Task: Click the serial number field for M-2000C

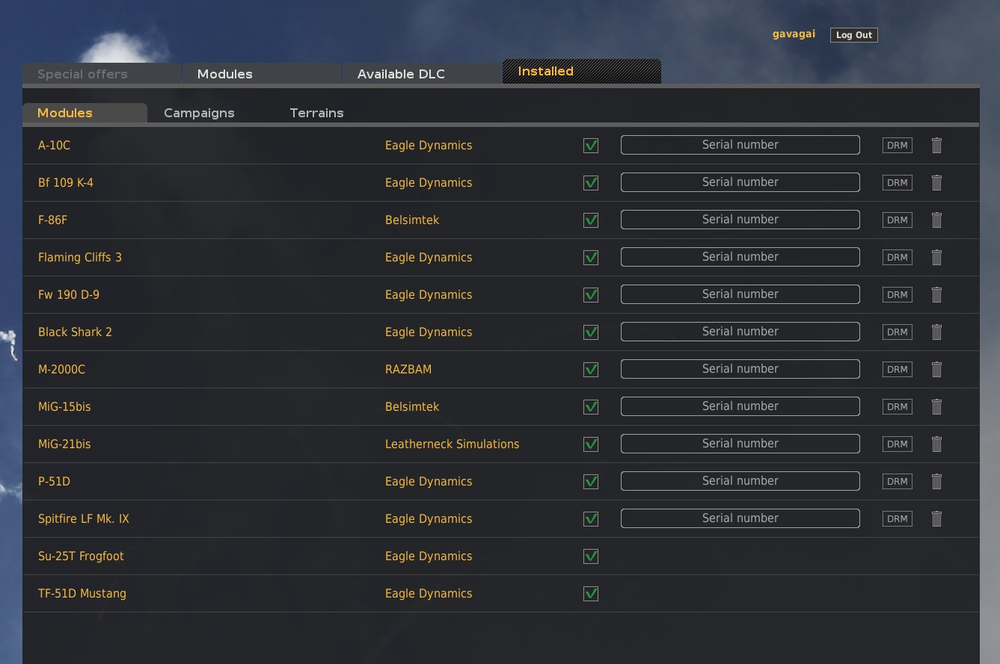Action: click(740, 369)
